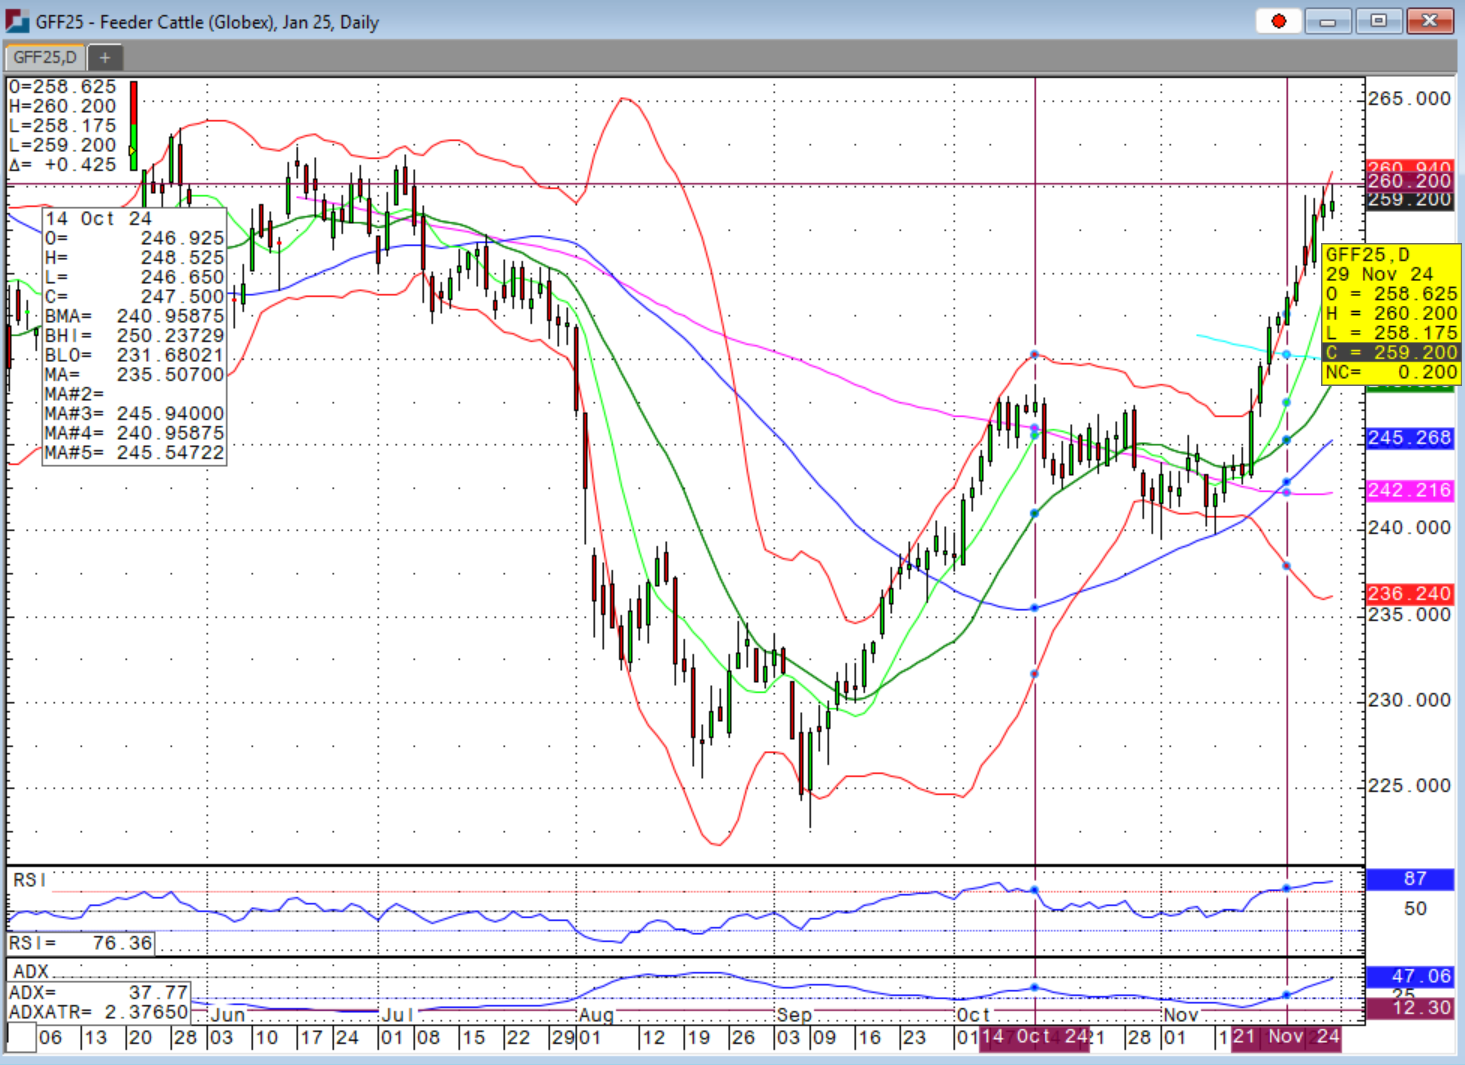Click the 29 Nov 24 date in yellow box
Image resolution: width=1465 pixels, height=1065 pixels.
1380,274
